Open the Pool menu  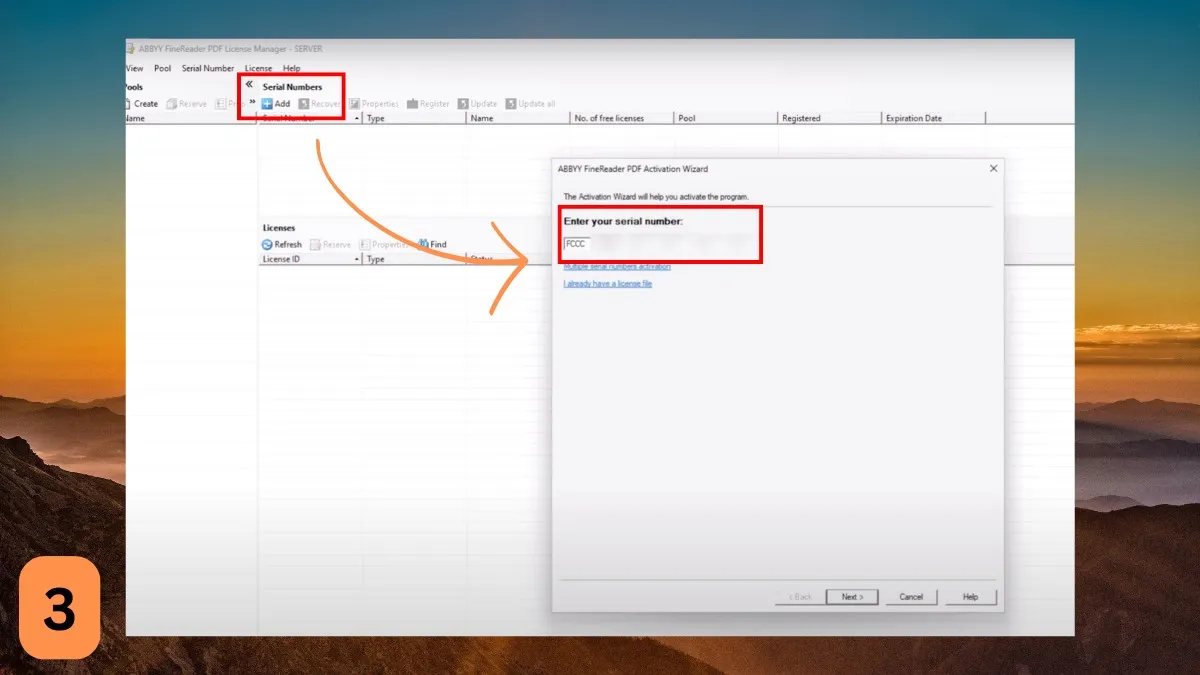pyautogui.click(x=162, y=69)
